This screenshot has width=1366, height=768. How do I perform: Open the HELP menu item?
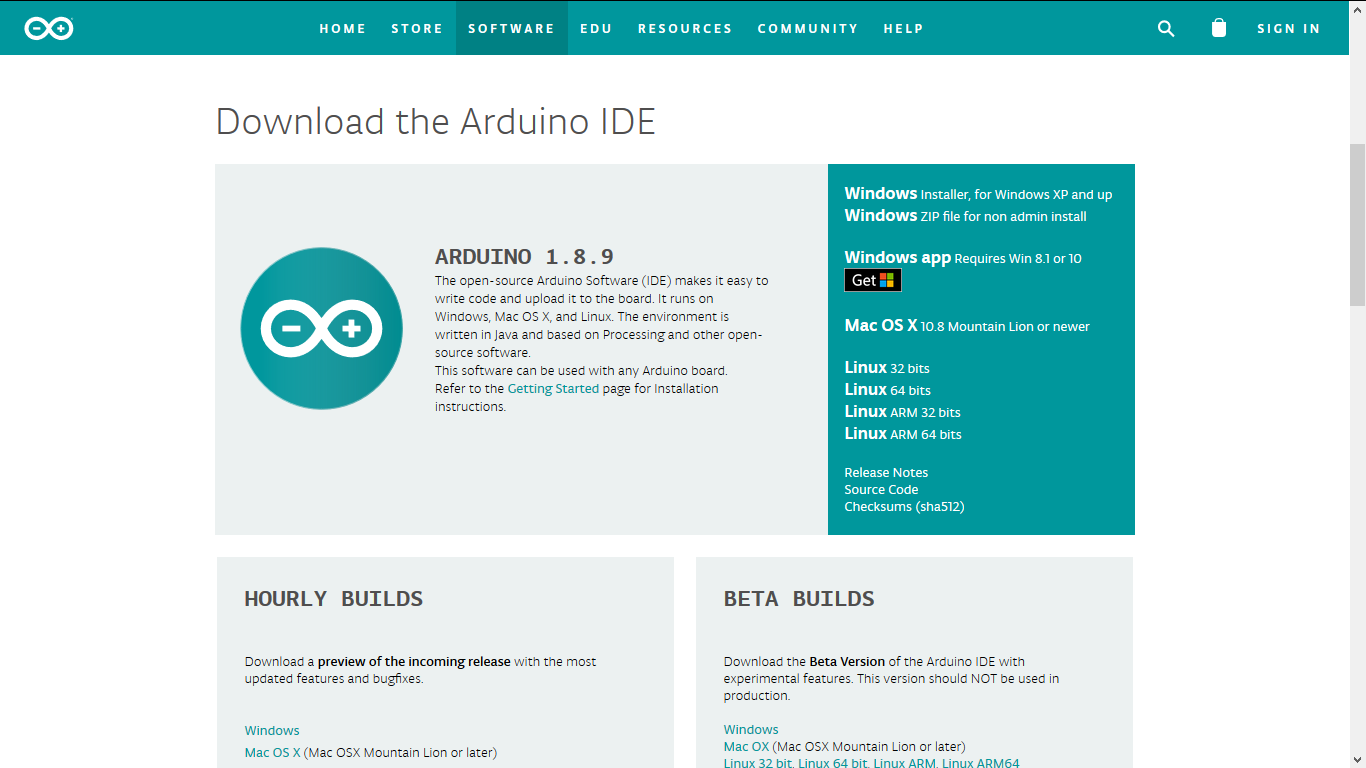pyautogui.click(x=904, y=28)
